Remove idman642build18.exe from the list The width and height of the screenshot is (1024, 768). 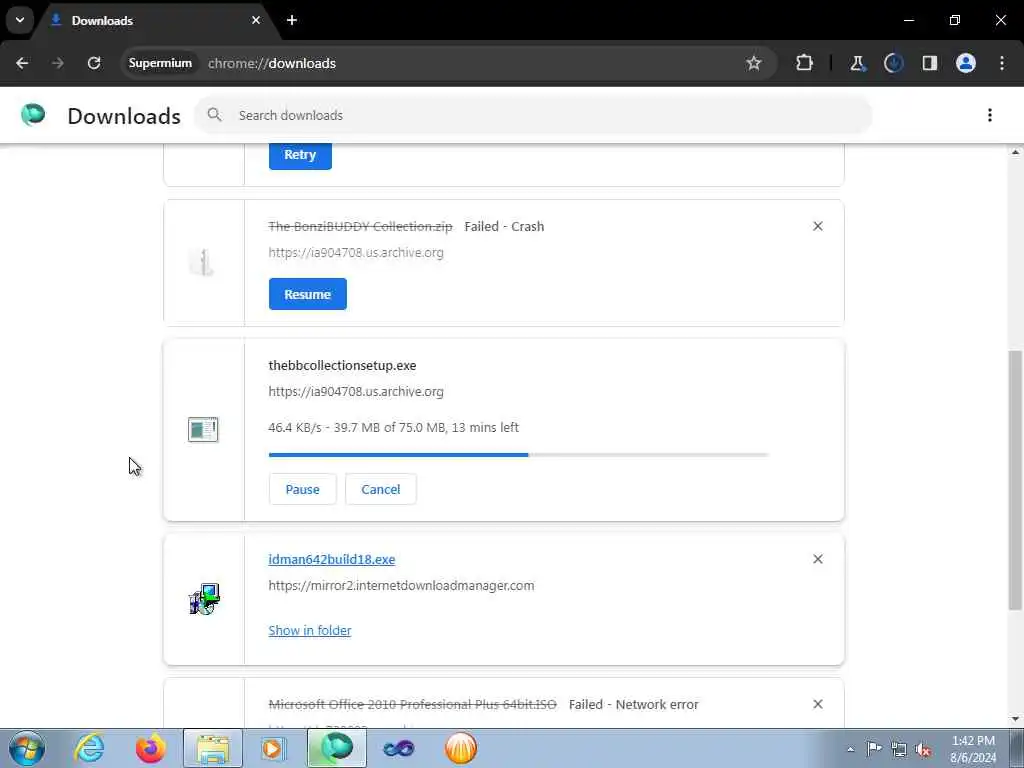(x=818, y=560)
